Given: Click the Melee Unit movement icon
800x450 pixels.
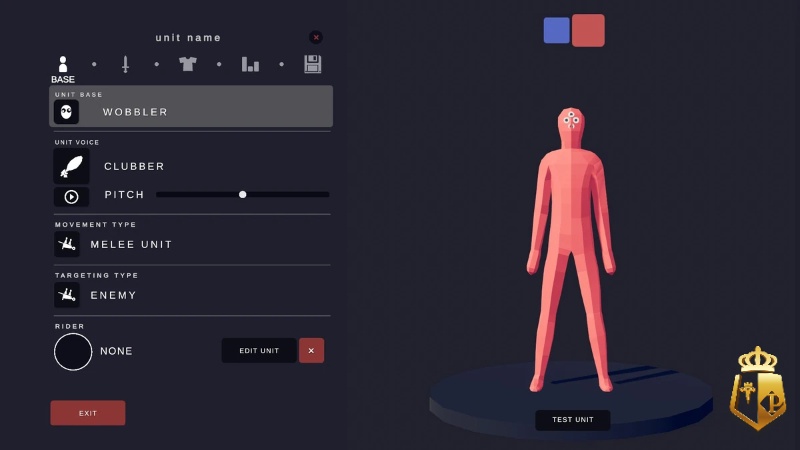Looking at the screenshot, I should [x=67, y=244].
